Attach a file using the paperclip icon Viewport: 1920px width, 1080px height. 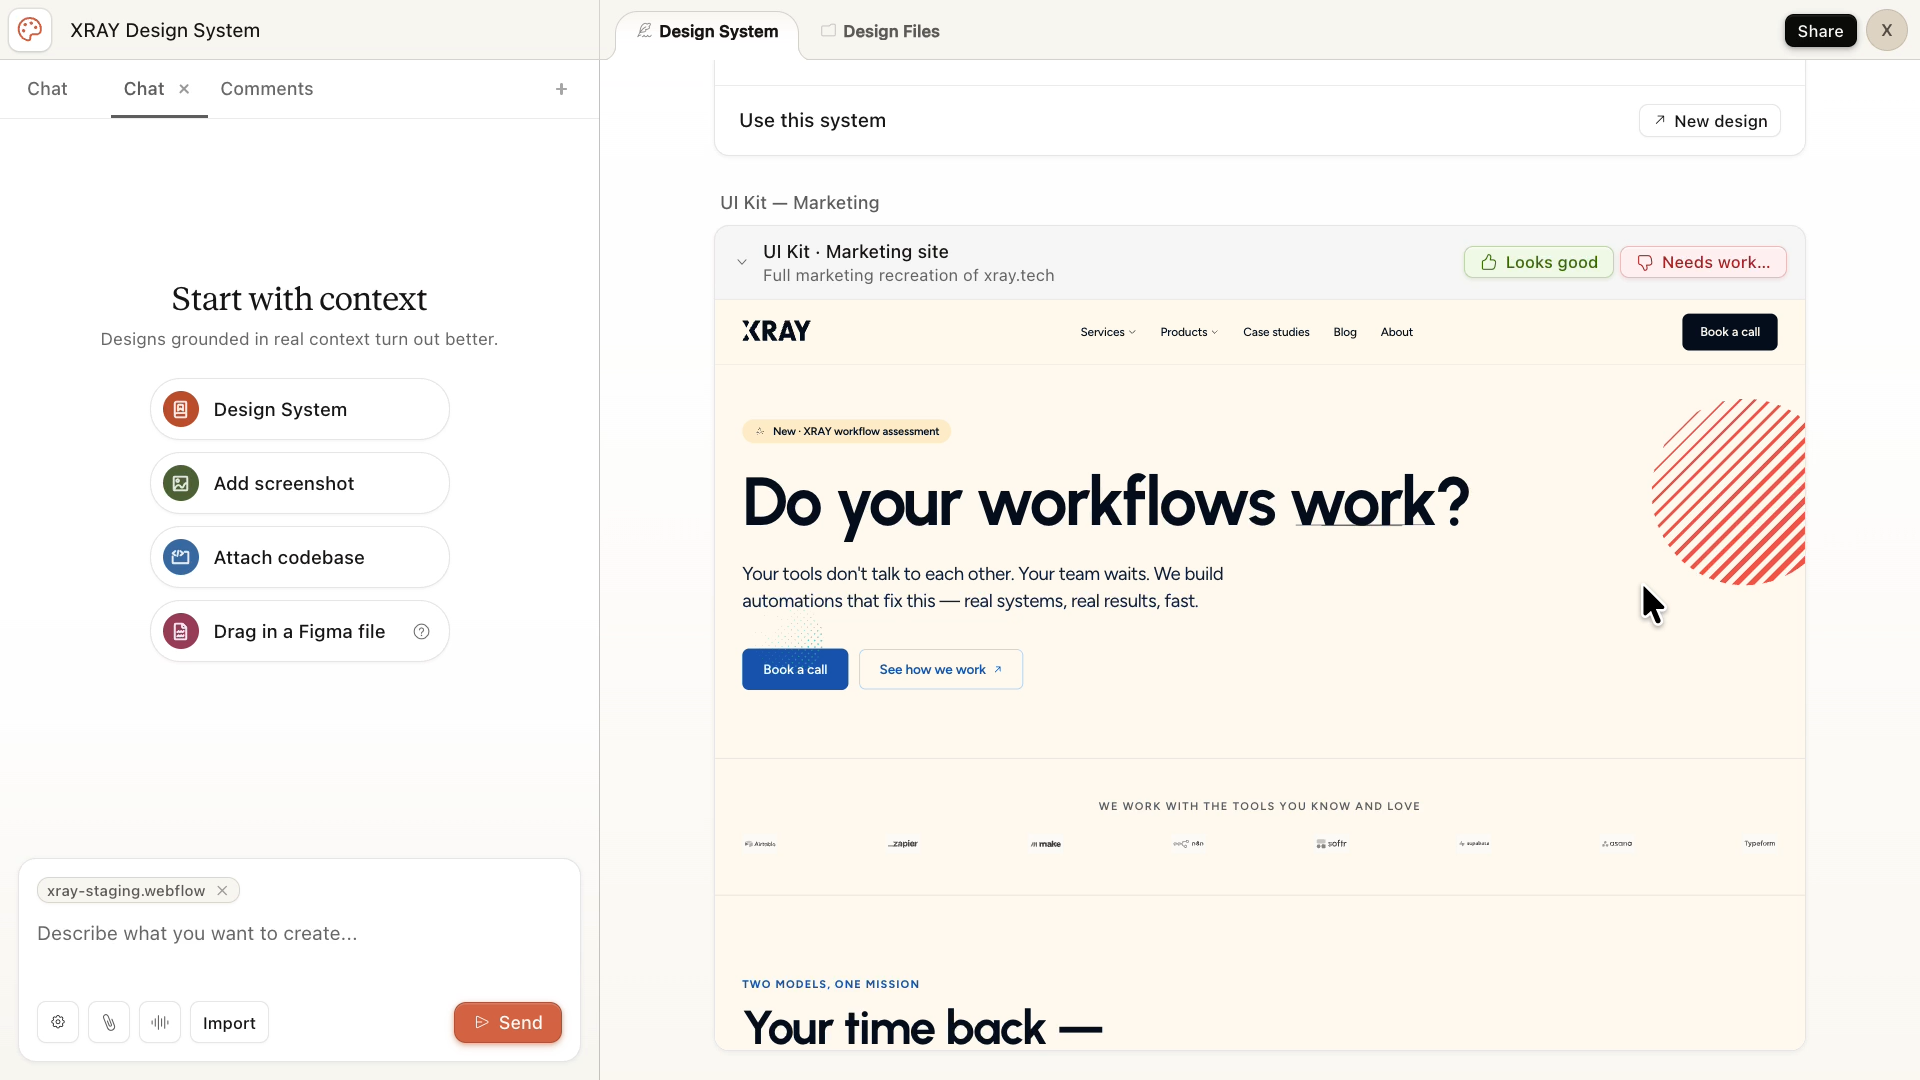point(109,1021)
